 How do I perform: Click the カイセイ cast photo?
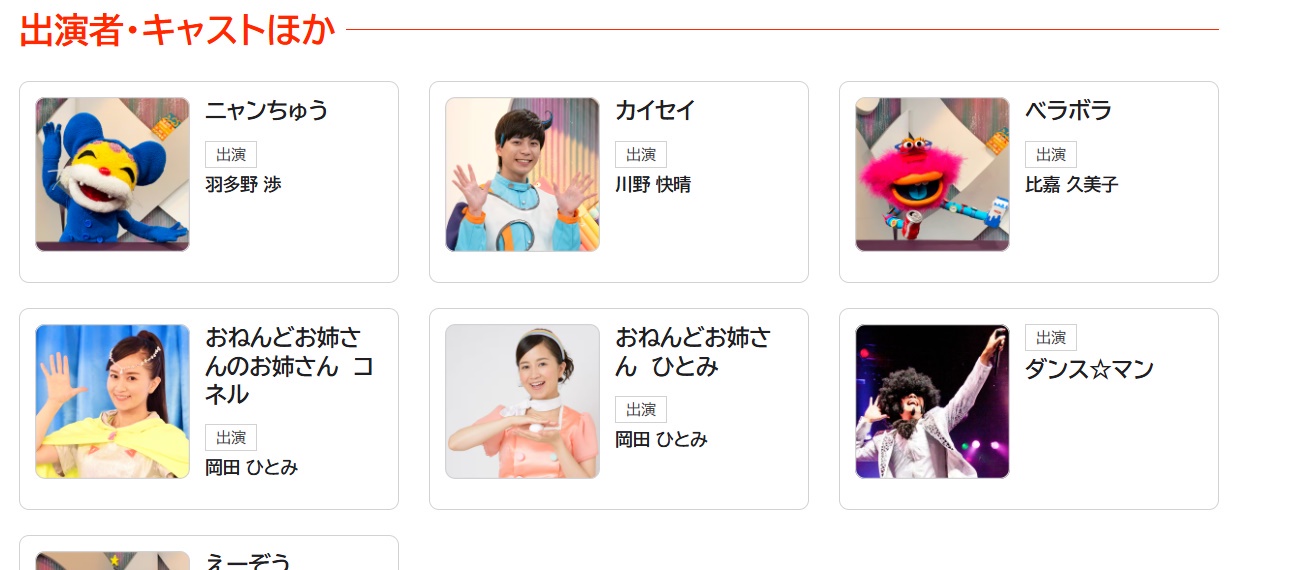(522, 174)
